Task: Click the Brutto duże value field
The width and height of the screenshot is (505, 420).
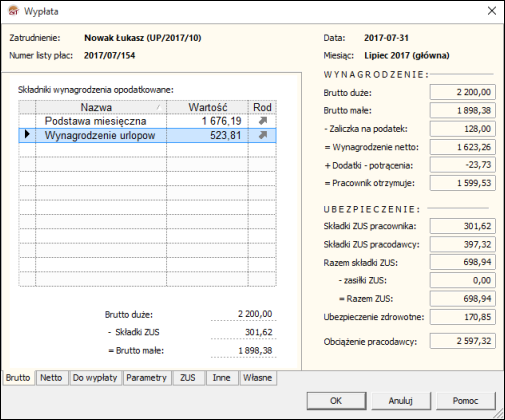Action: pos(463,92)
